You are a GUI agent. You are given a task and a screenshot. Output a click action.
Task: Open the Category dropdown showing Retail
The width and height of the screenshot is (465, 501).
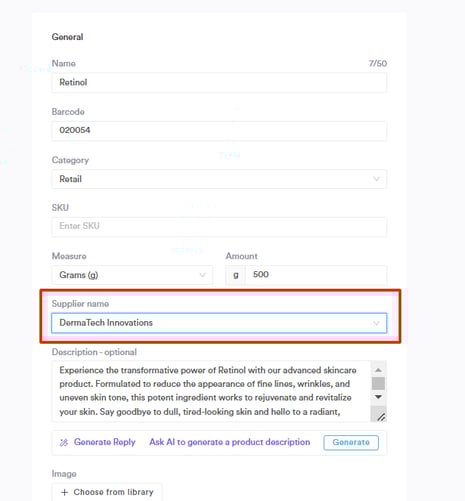pos(219,179)
